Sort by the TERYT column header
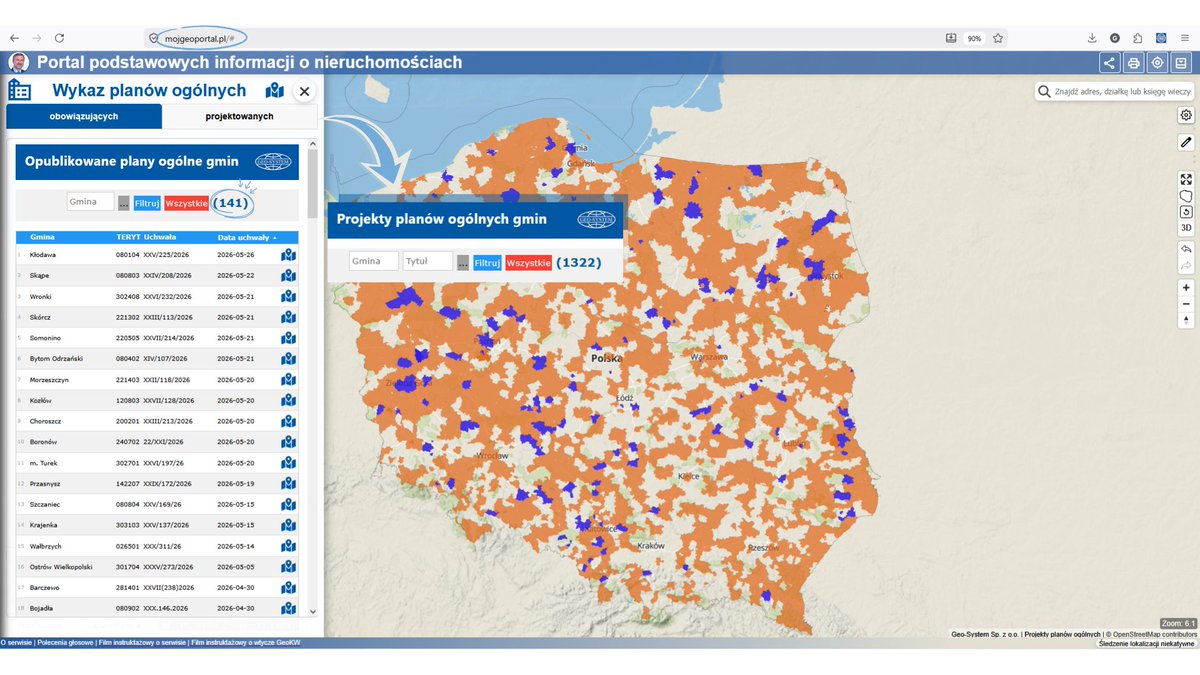 pyautogui.click(x=128, y=237)
